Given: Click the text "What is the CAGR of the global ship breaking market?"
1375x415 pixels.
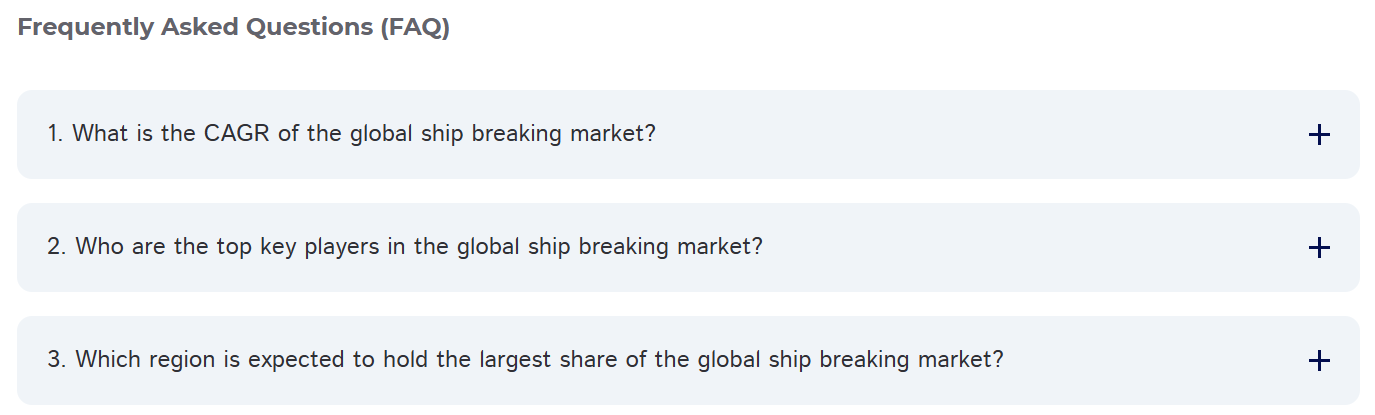Looking at the screenshot, I should [364, 133].
